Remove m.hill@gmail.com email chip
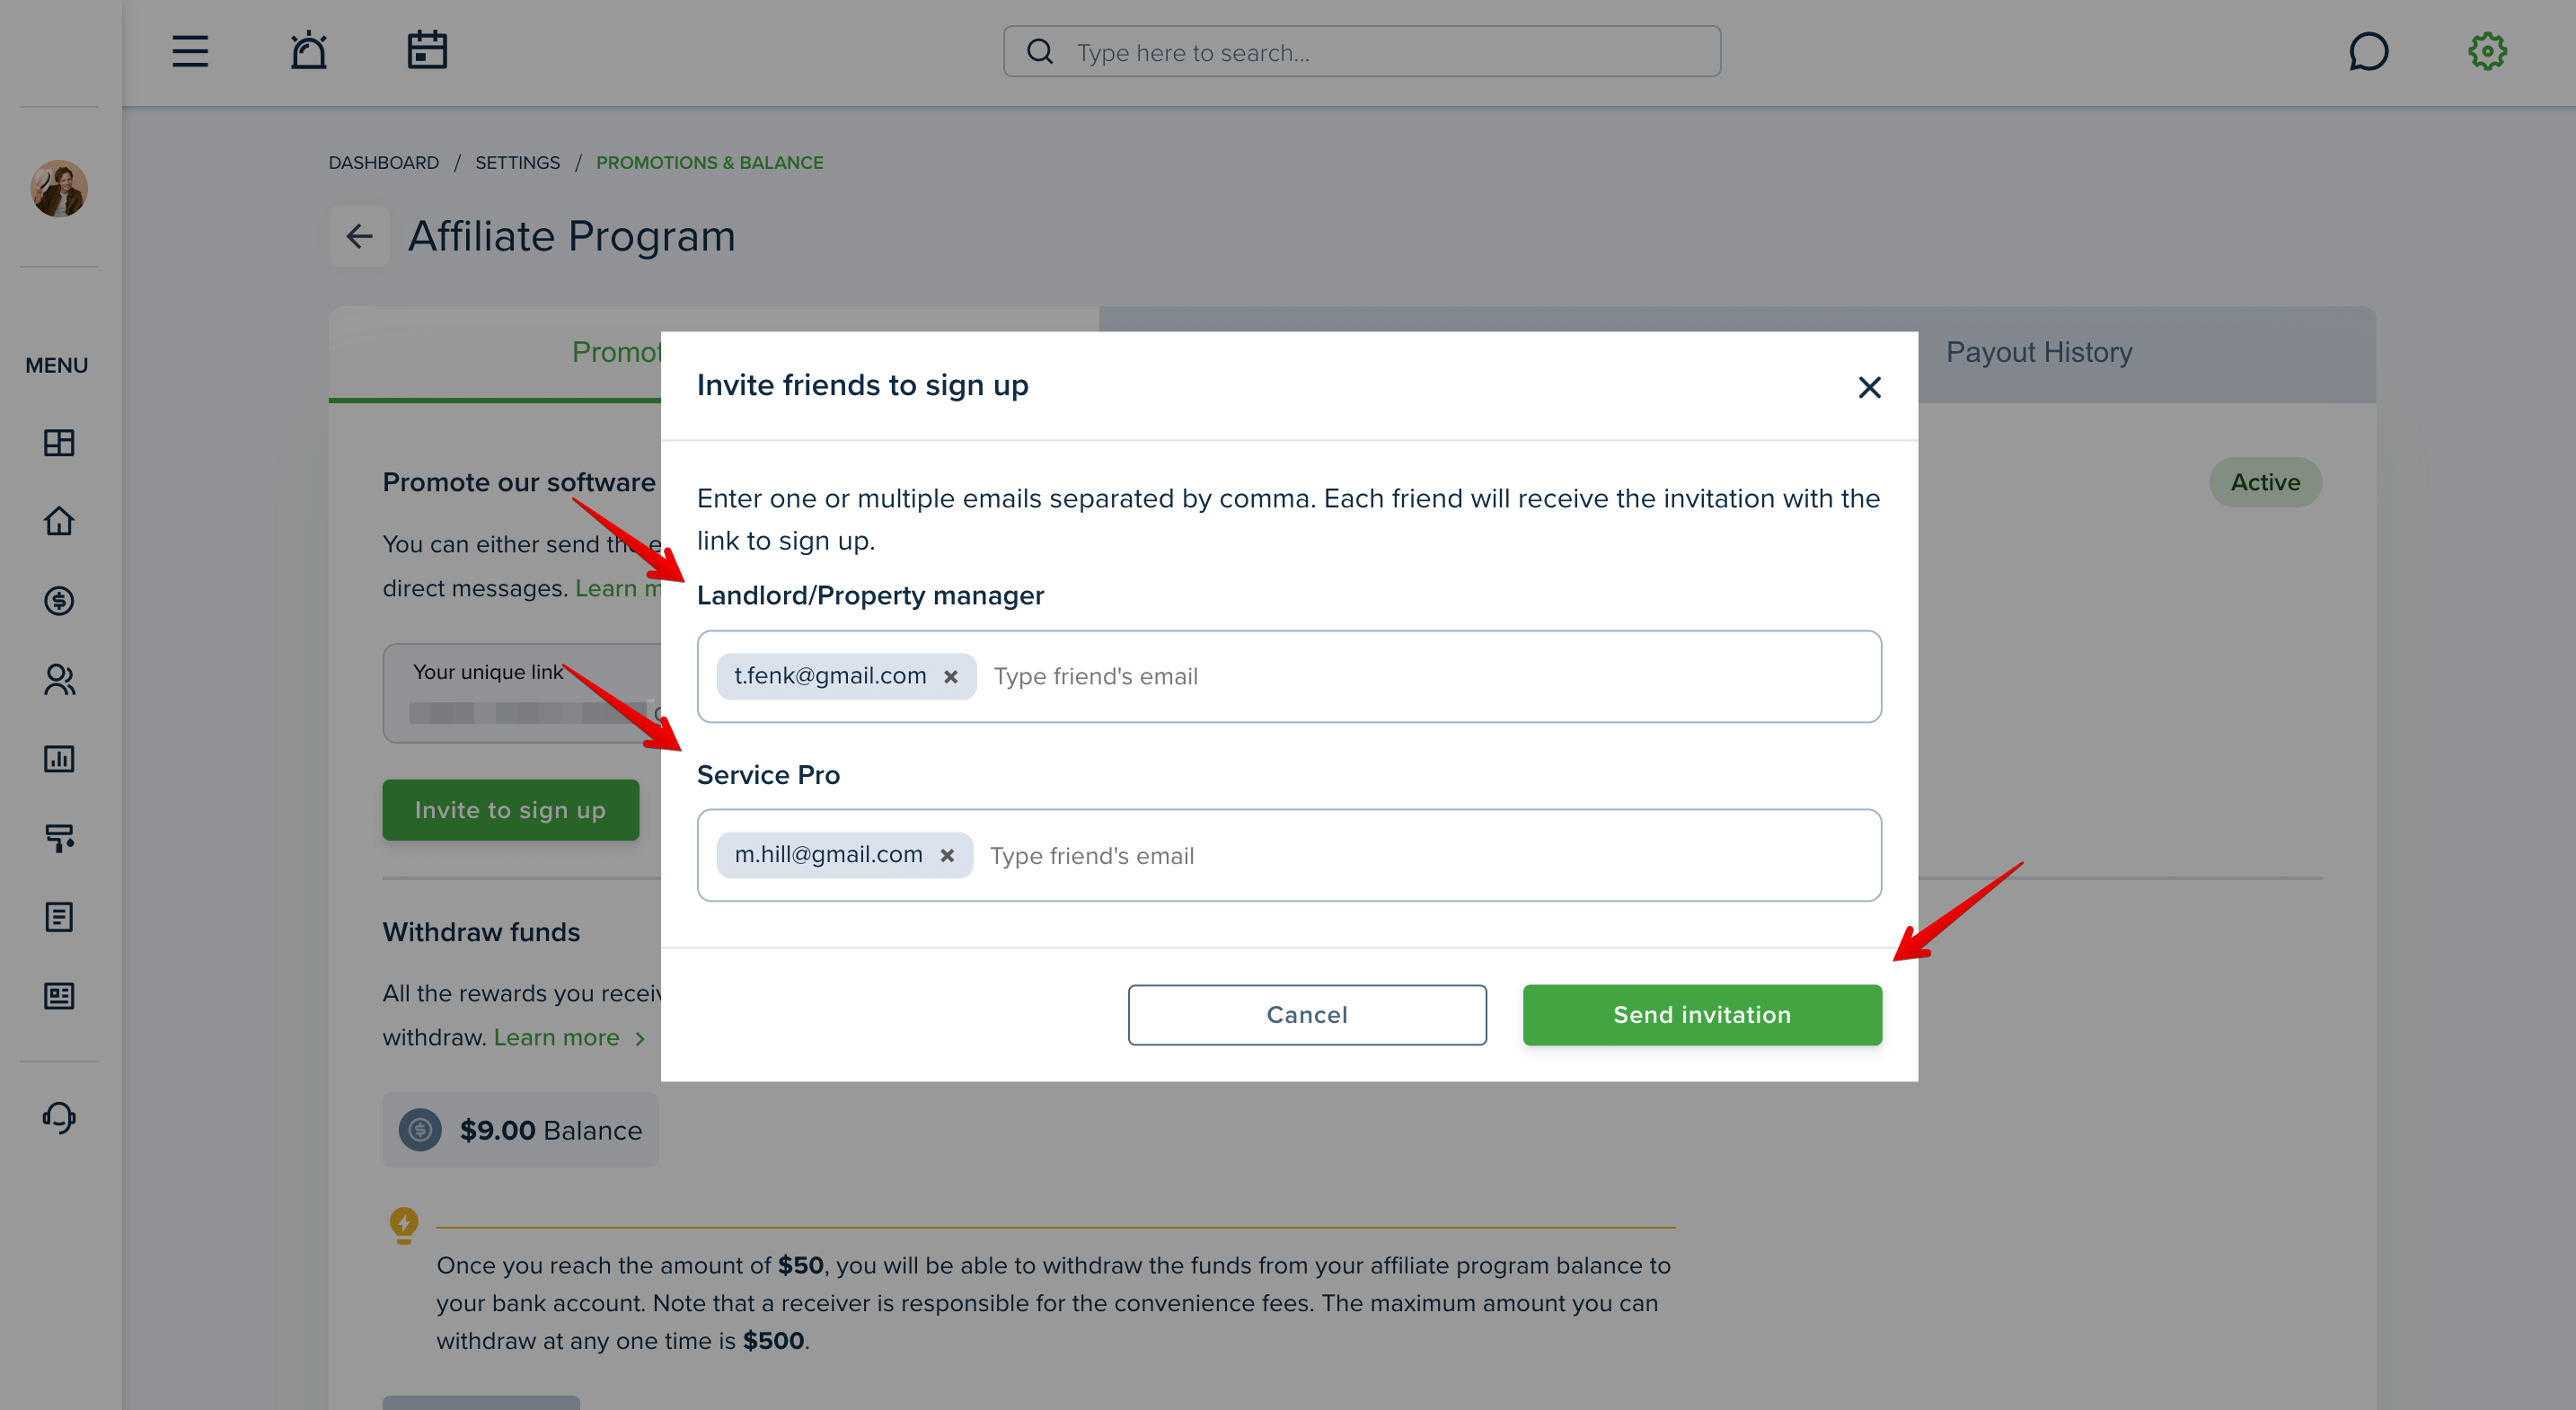This screenshot has height=1410, width=2576. tap(947, 856)
